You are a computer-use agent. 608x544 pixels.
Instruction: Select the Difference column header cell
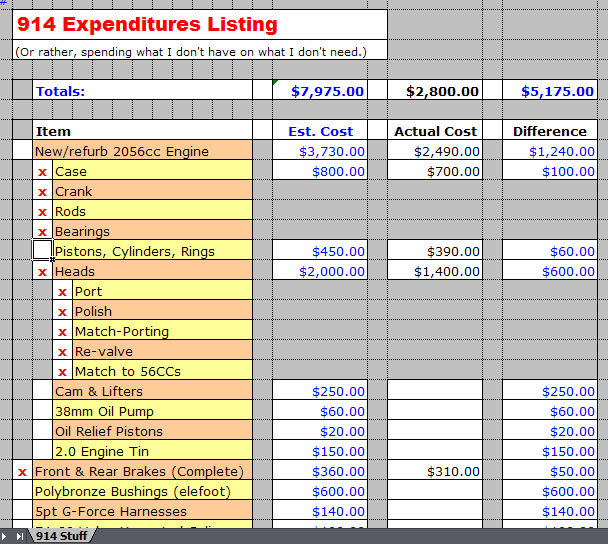pos(550,131)
